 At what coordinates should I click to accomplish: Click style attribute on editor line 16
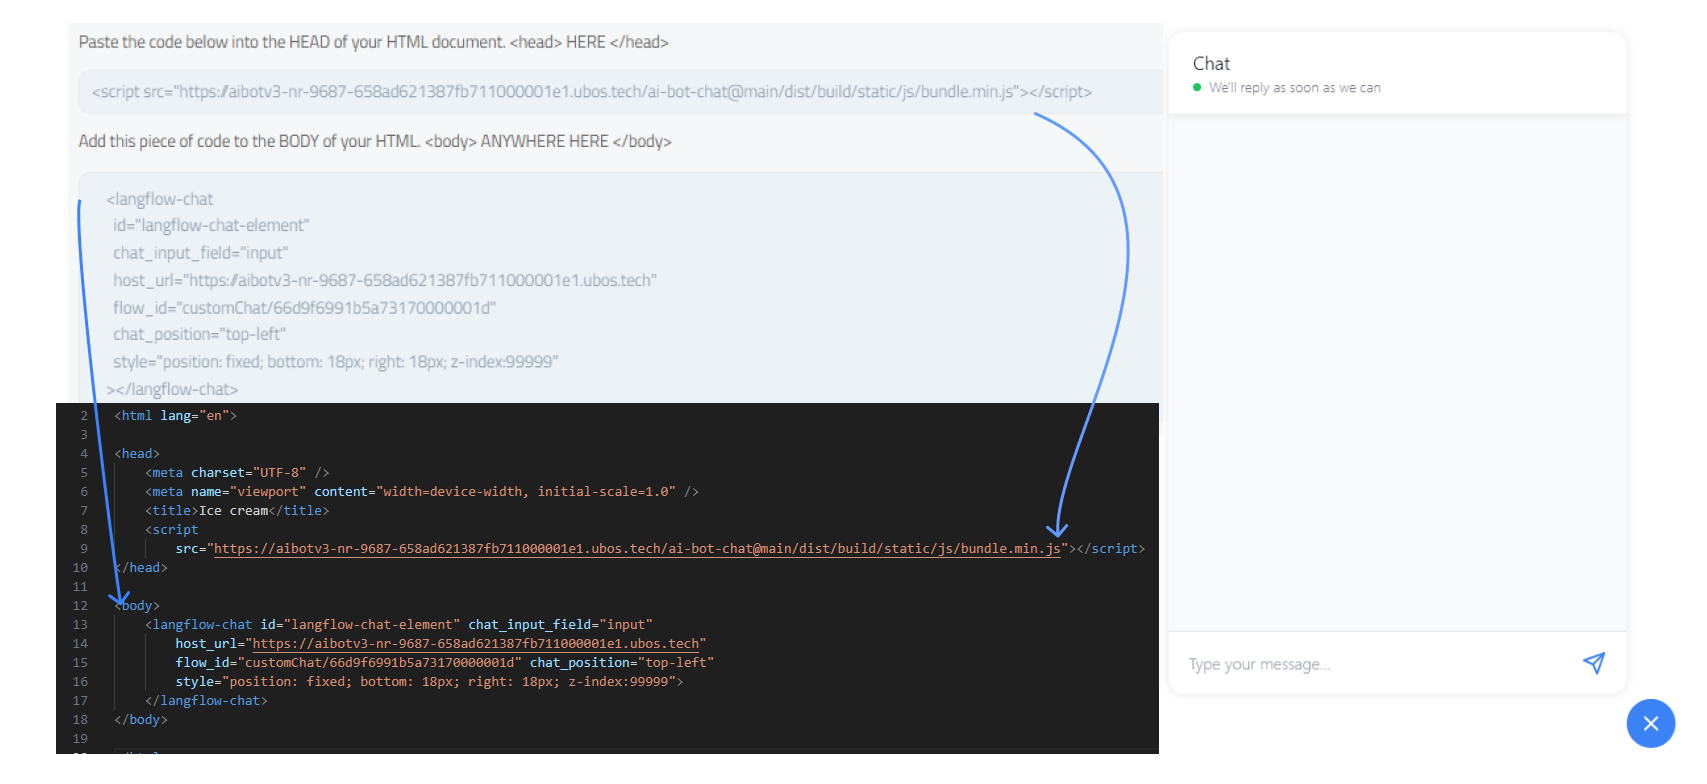tap(429, 682)
